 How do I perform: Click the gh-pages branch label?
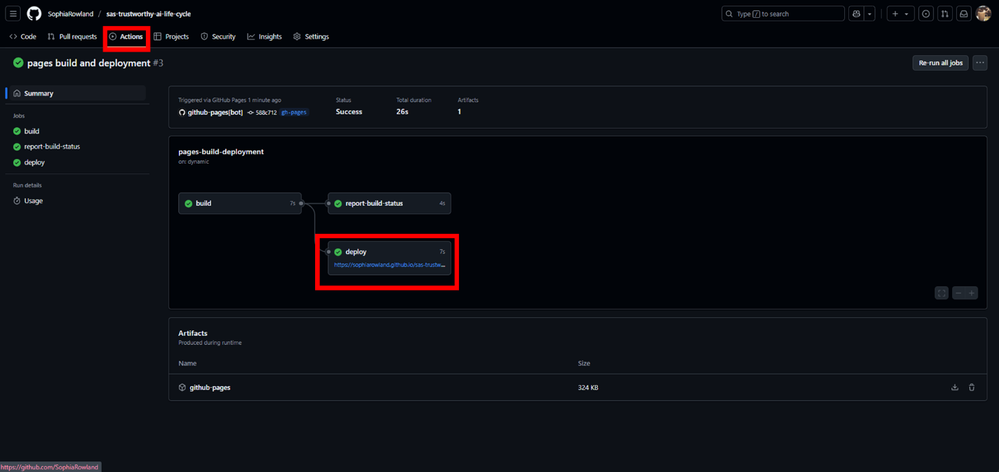(294, 112)
